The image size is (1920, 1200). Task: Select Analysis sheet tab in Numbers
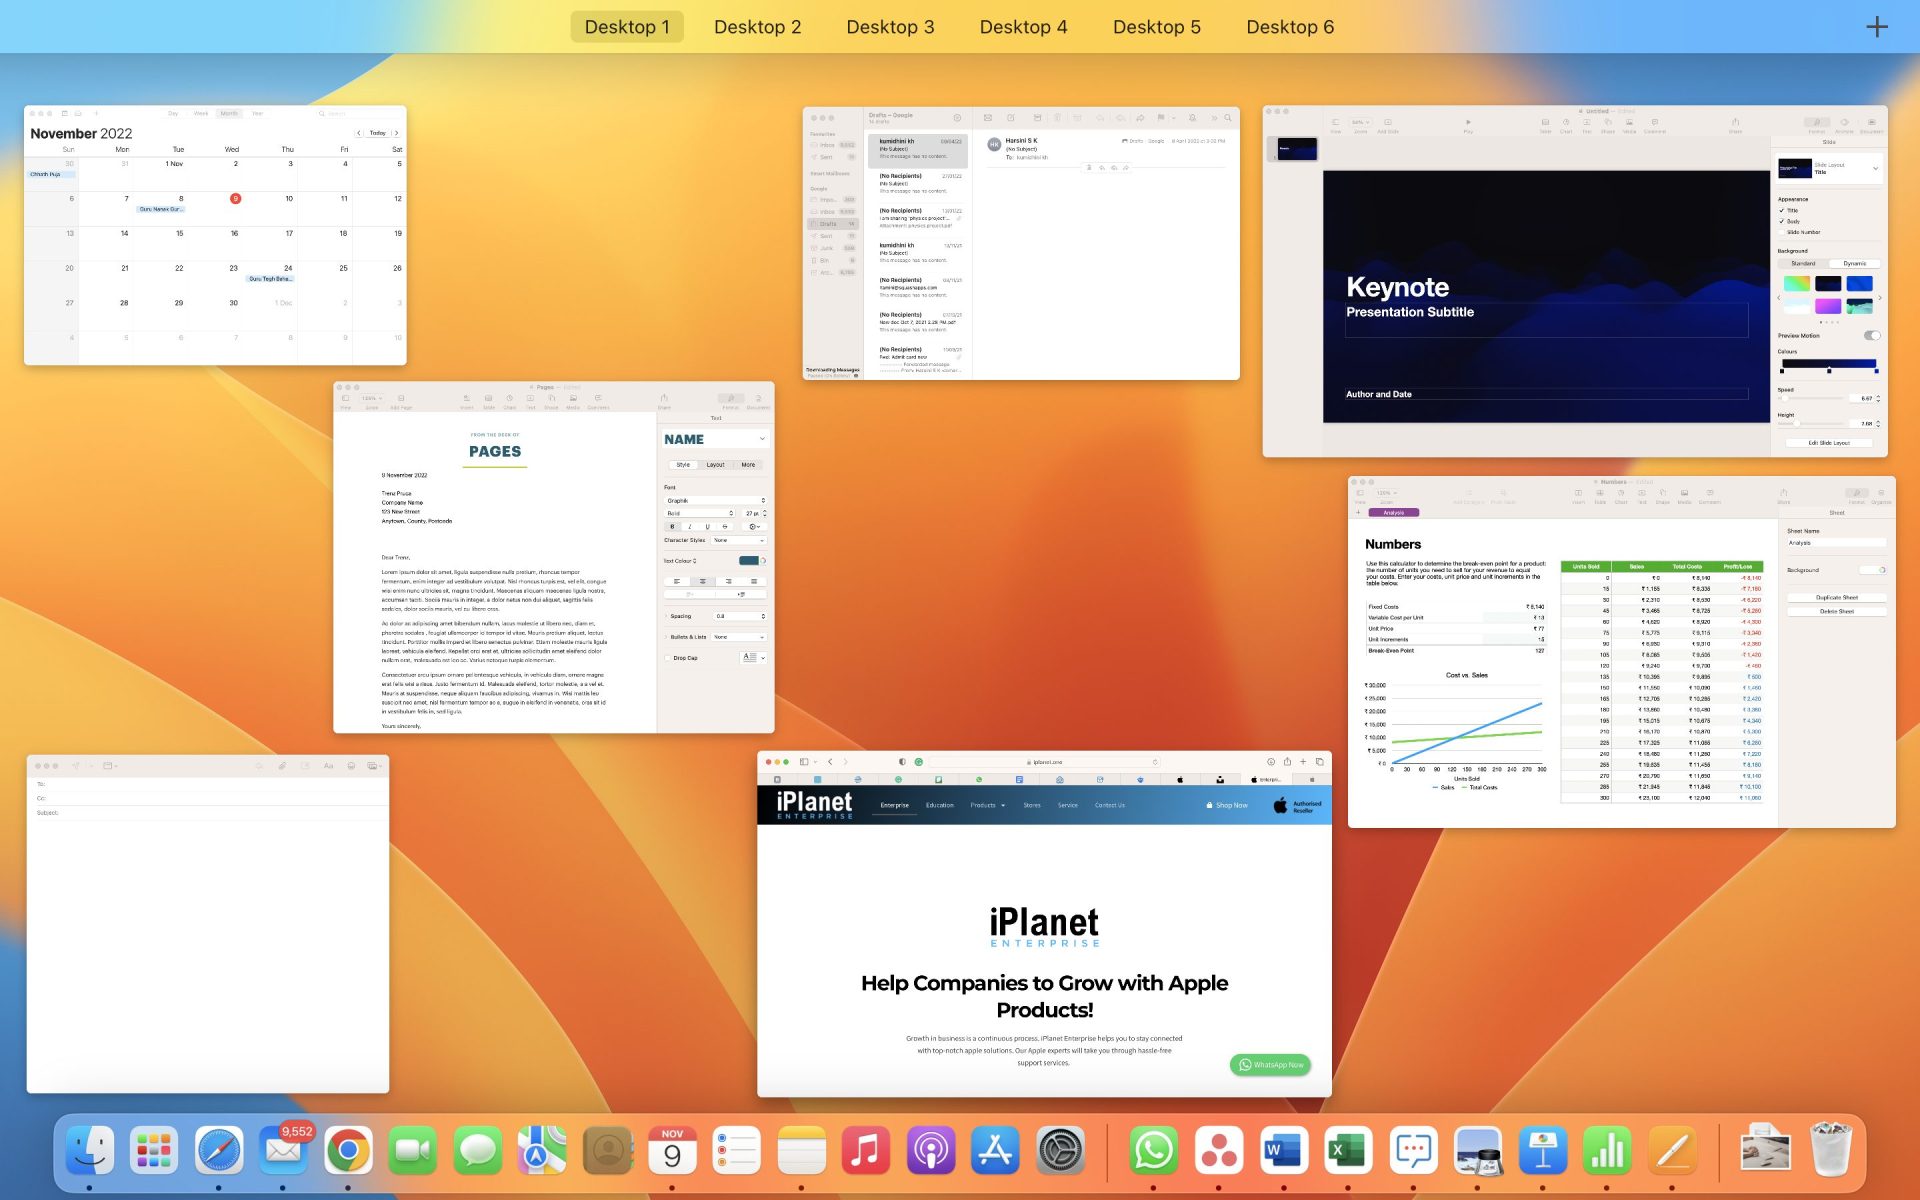point(1394,513)
